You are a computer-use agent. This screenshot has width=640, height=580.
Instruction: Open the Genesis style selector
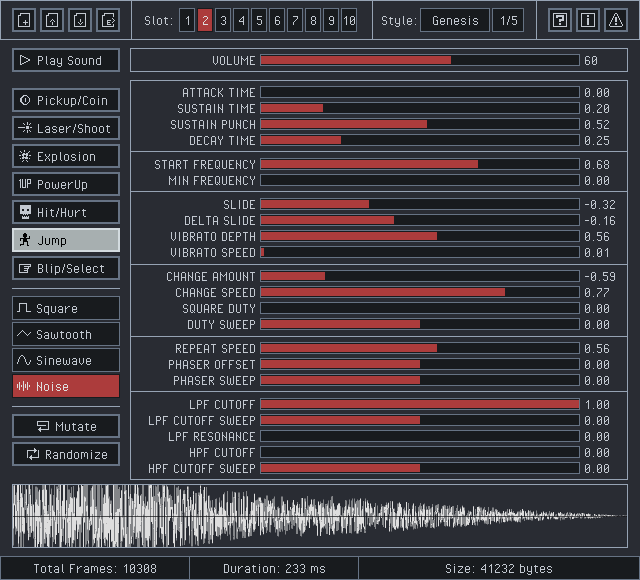455,20
